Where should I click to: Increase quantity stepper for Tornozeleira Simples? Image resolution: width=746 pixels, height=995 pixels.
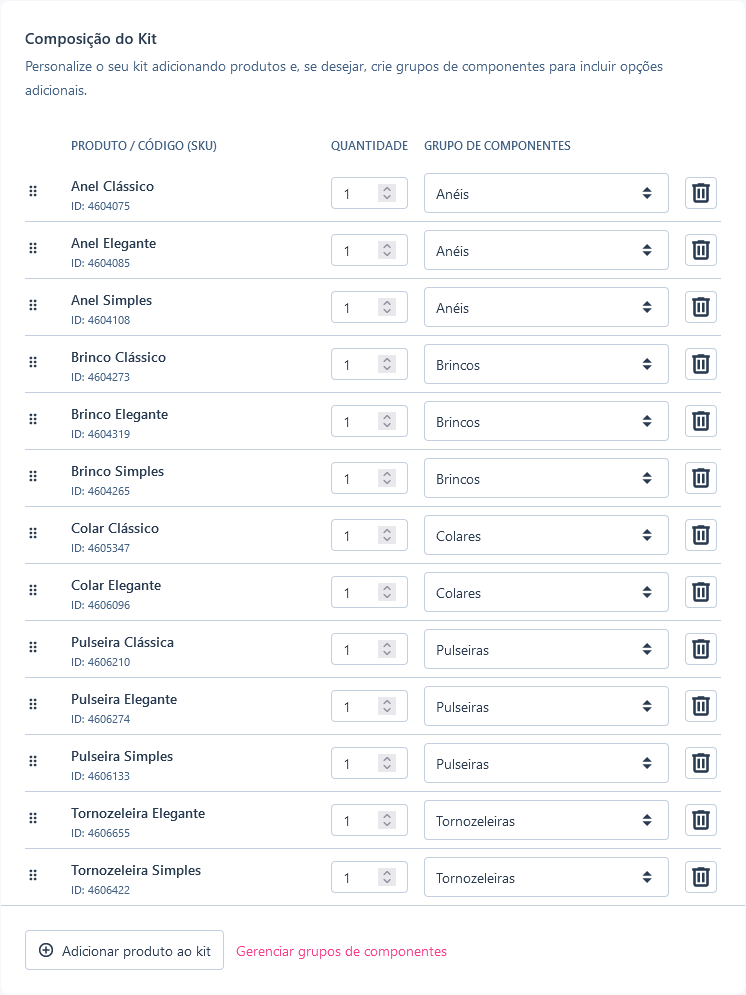387,873
